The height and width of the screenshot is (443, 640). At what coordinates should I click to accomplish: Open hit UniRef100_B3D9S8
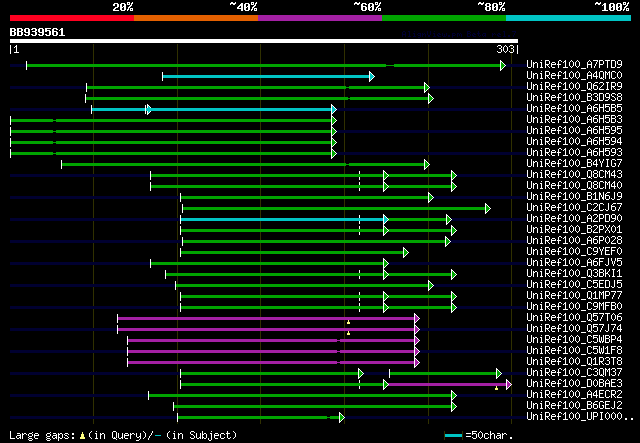pos(574,97)
